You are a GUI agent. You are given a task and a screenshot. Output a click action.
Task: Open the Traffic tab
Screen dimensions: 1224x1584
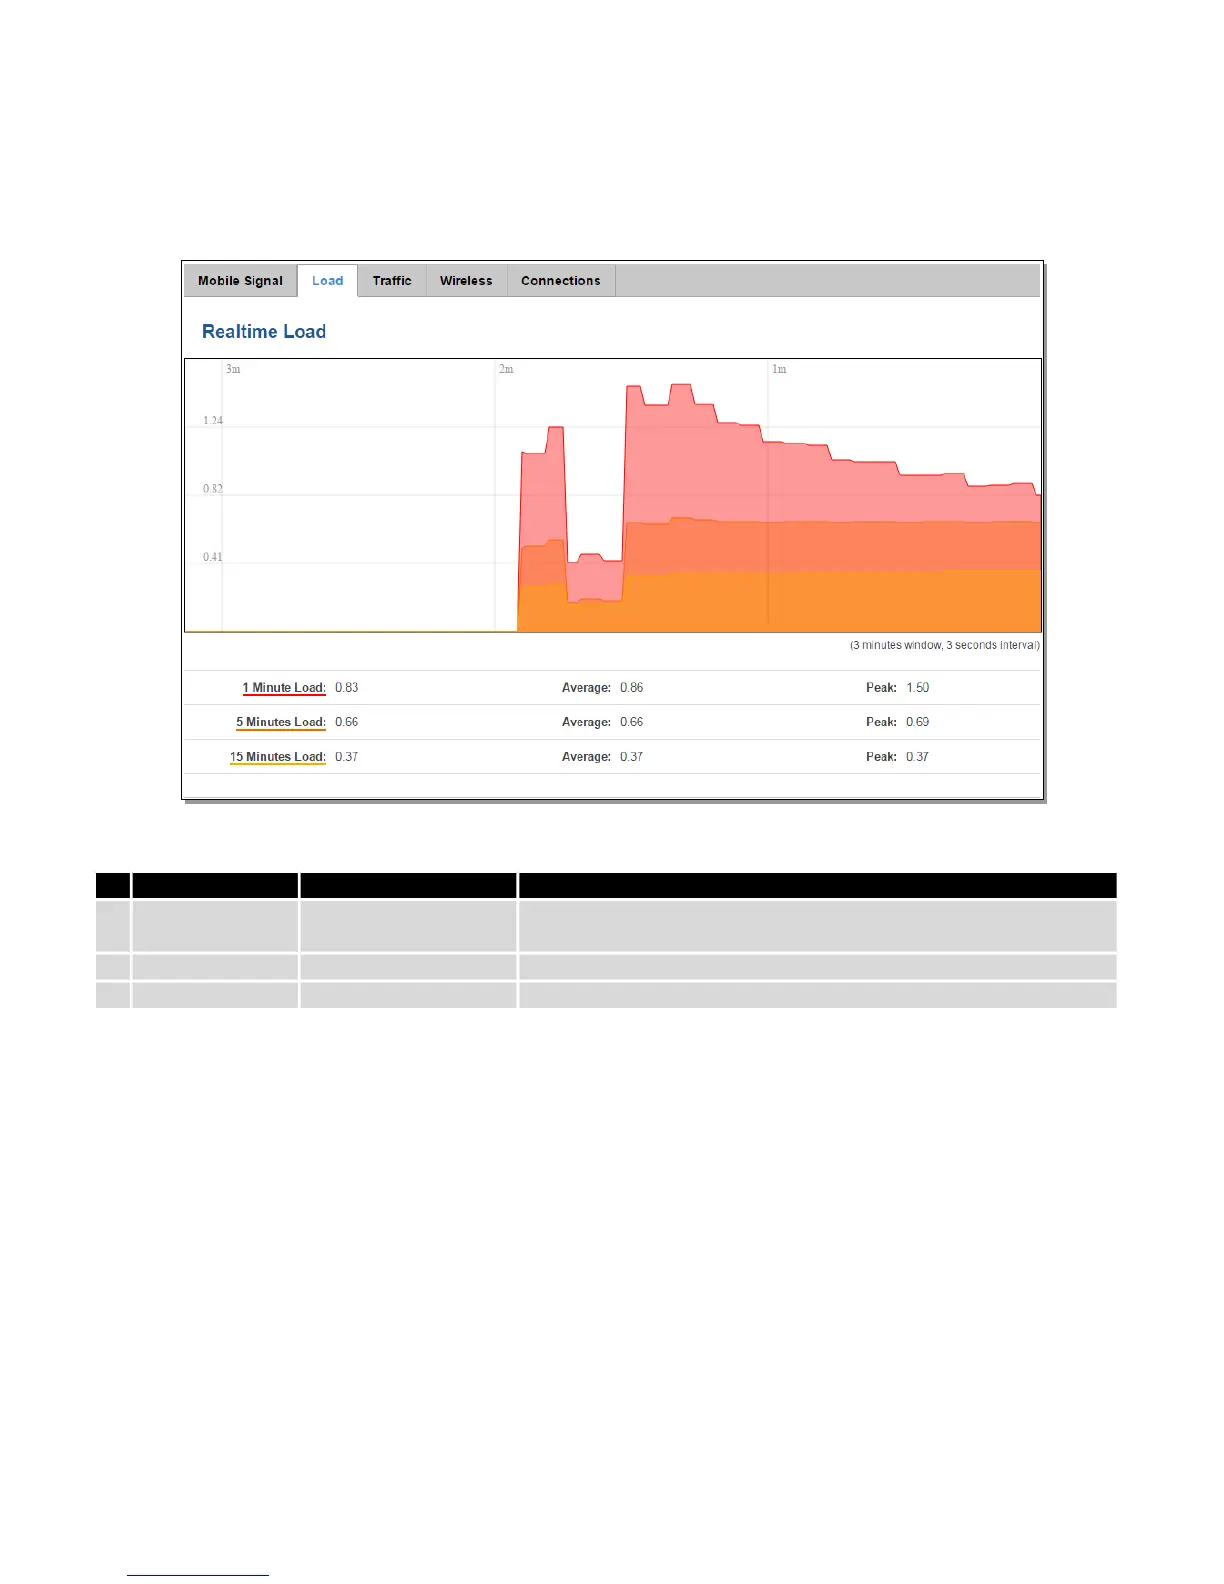[x=392, y=281]
